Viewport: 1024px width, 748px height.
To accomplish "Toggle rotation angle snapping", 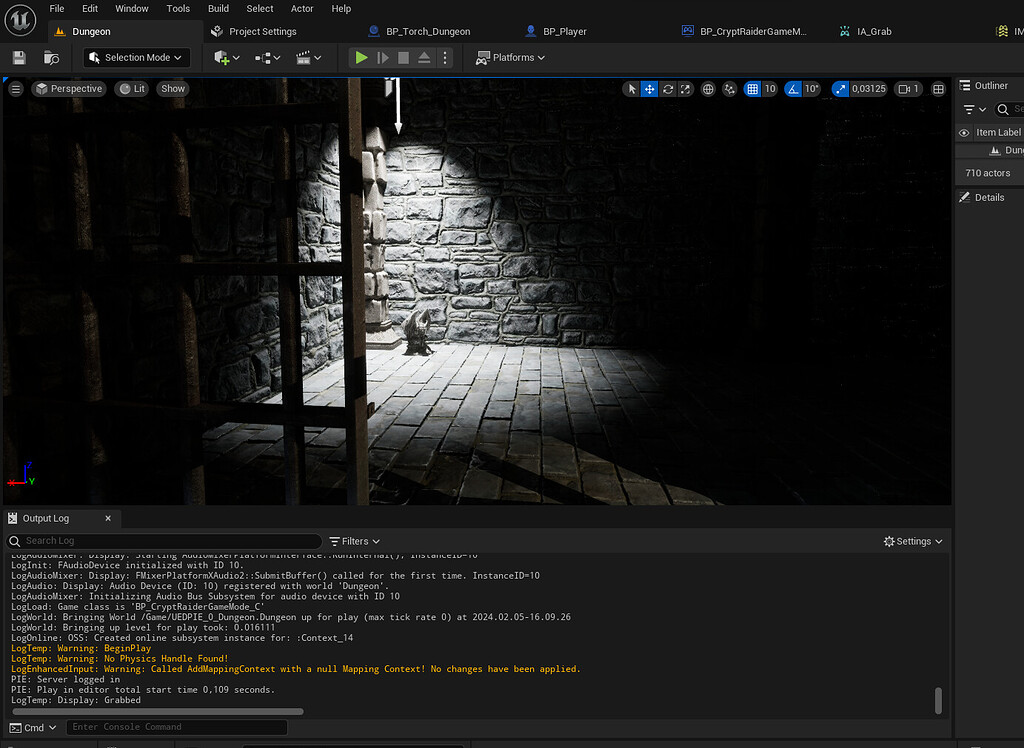I will pos(793,89).
